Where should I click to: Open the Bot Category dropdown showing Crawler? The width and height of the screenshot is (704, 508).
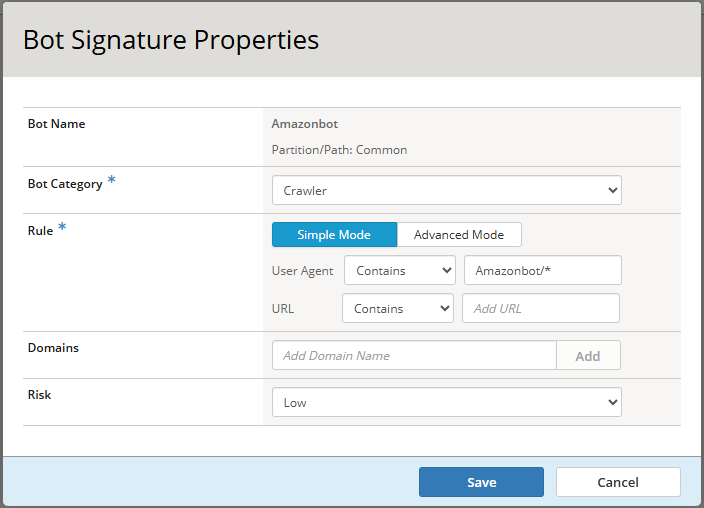point(447,190)
